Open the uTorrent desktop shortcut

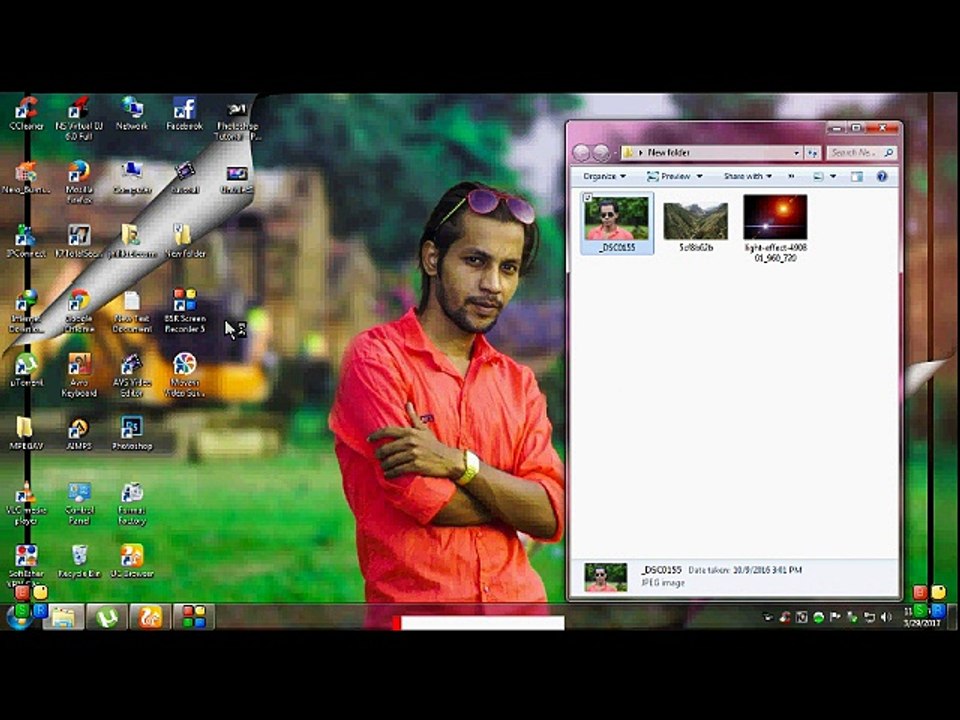pos(26,370)
